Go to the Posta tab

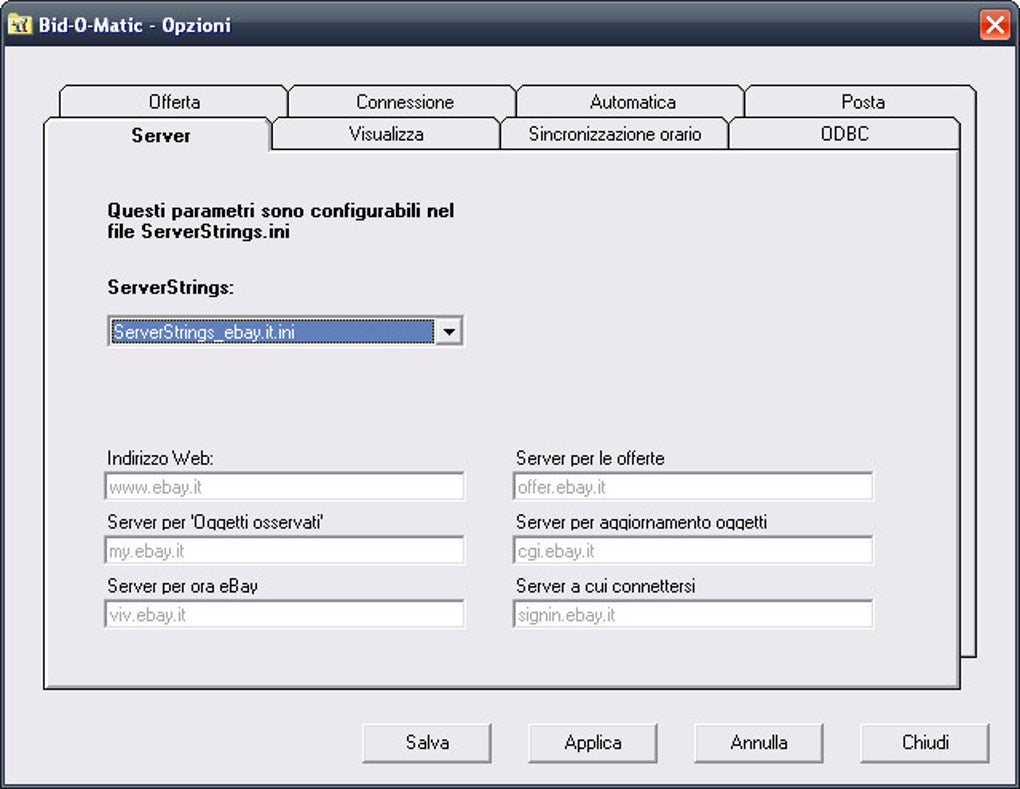click(863, 101)
